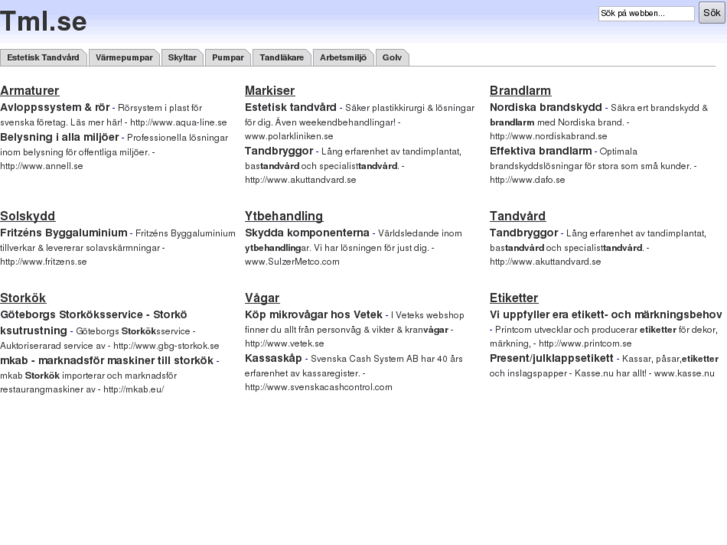Open the Markiser category heading
The height and width of the screenshot is (545, 727).
tap(270, 91)
